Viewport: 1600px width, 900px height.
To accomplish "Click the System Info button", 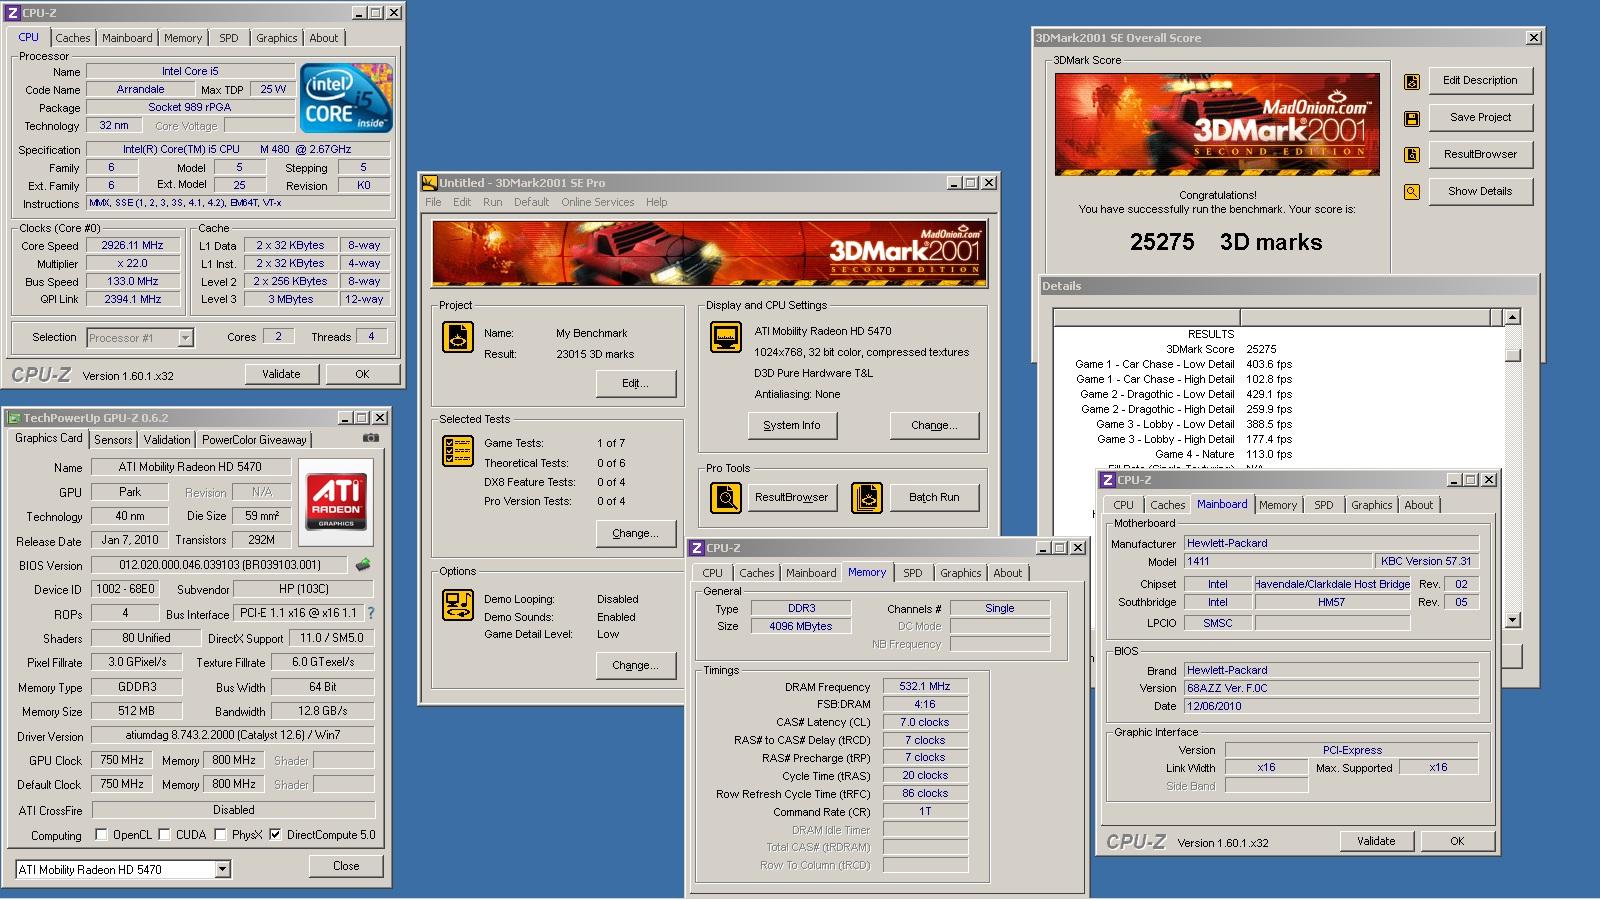I will (x=791, y=425).
